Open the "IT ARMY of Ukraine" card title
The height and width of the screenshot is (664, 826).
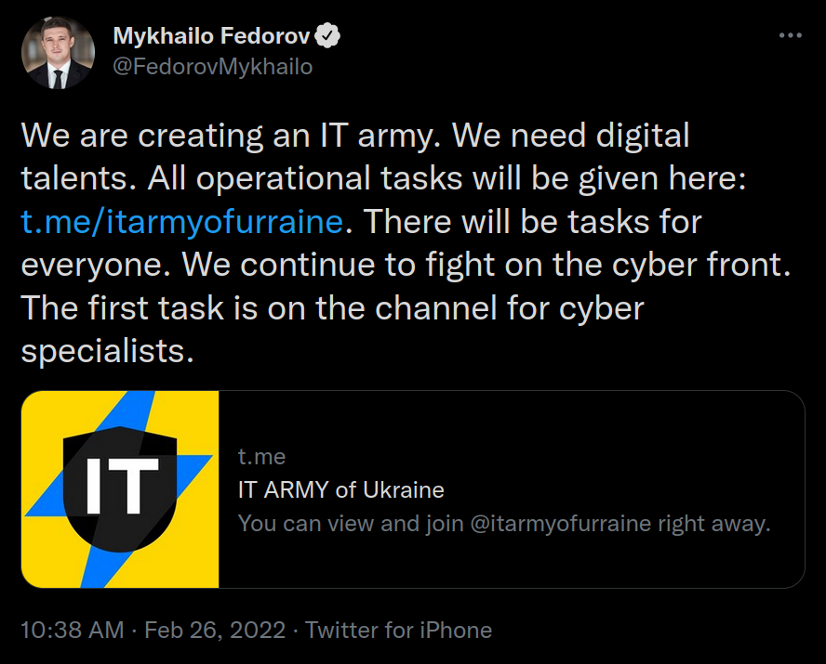coord(341,490)
